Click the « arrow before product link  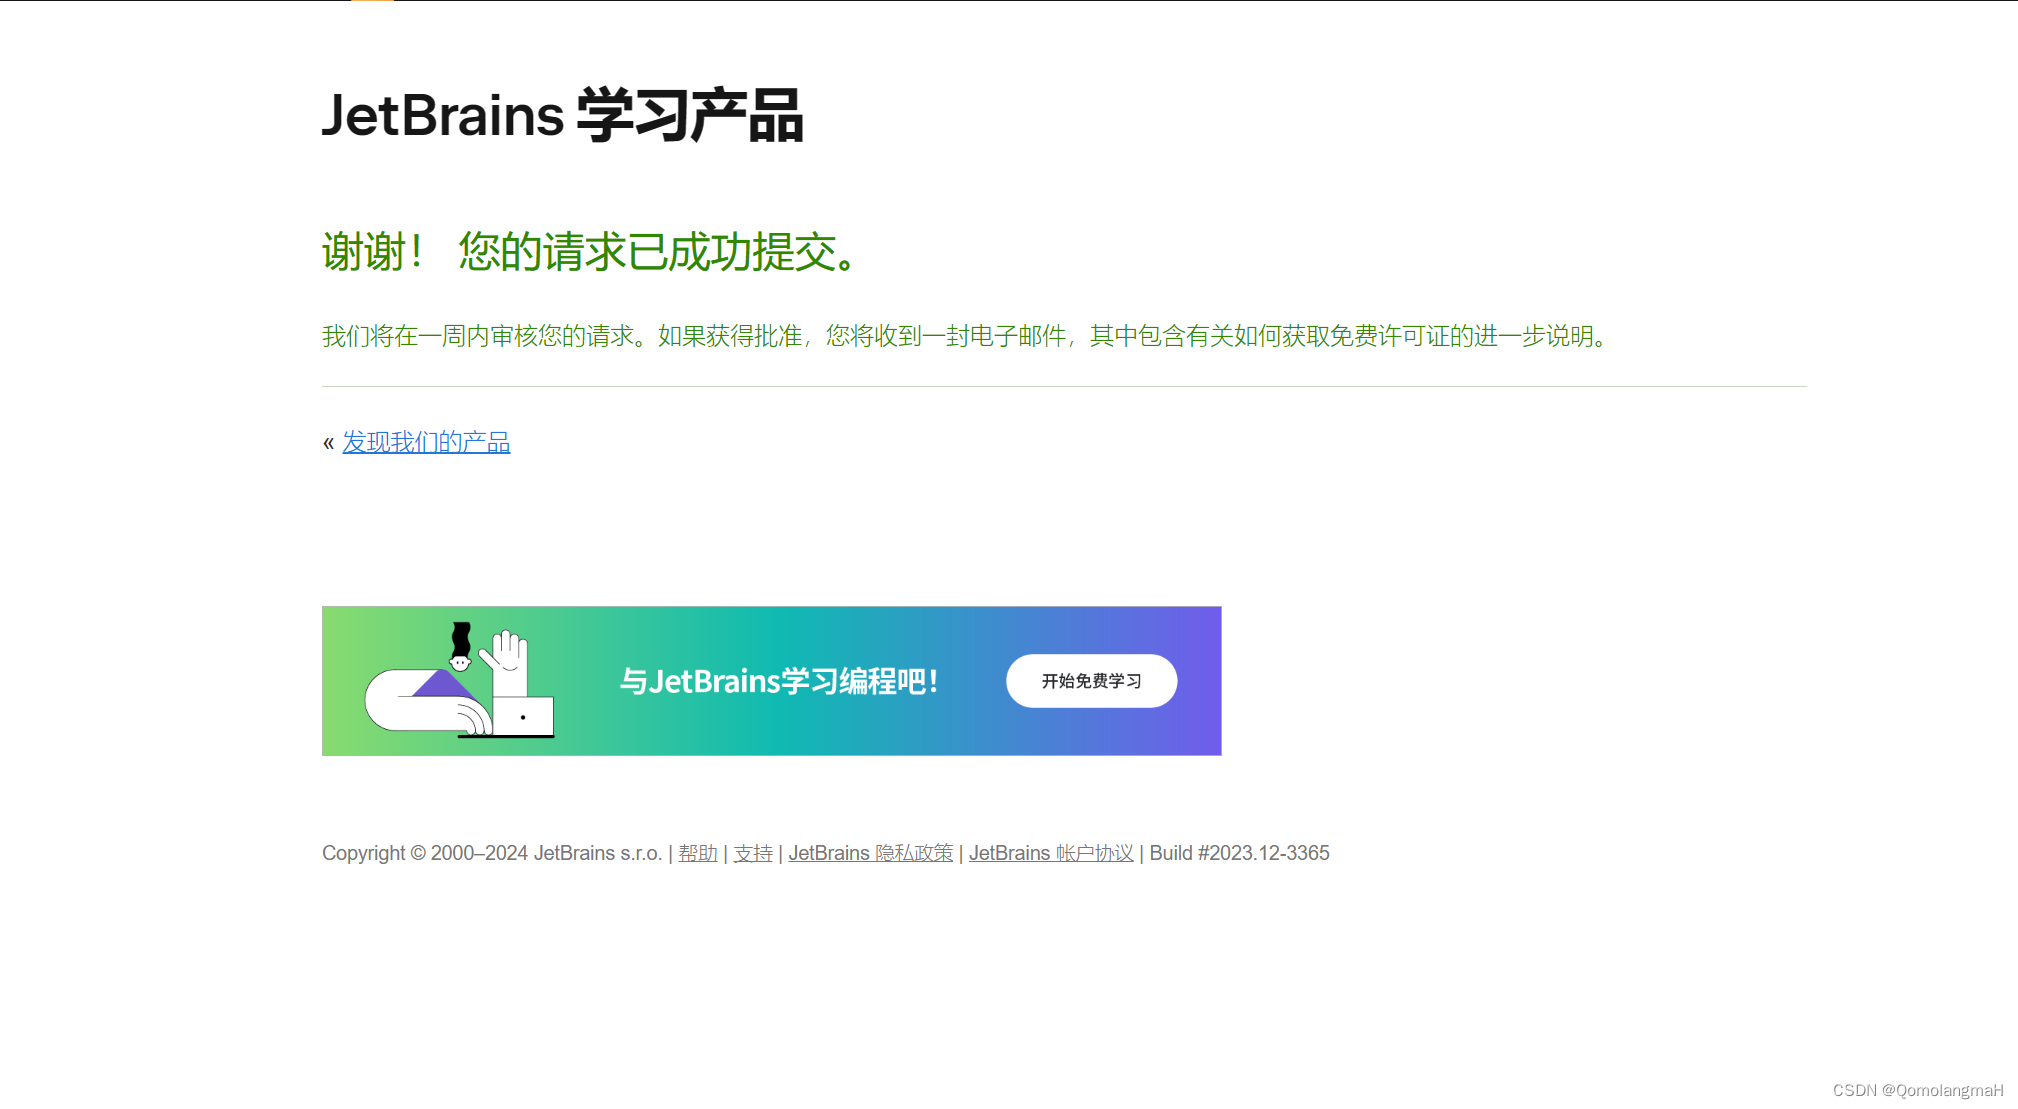pyautogui.click(x=328, y=443)
